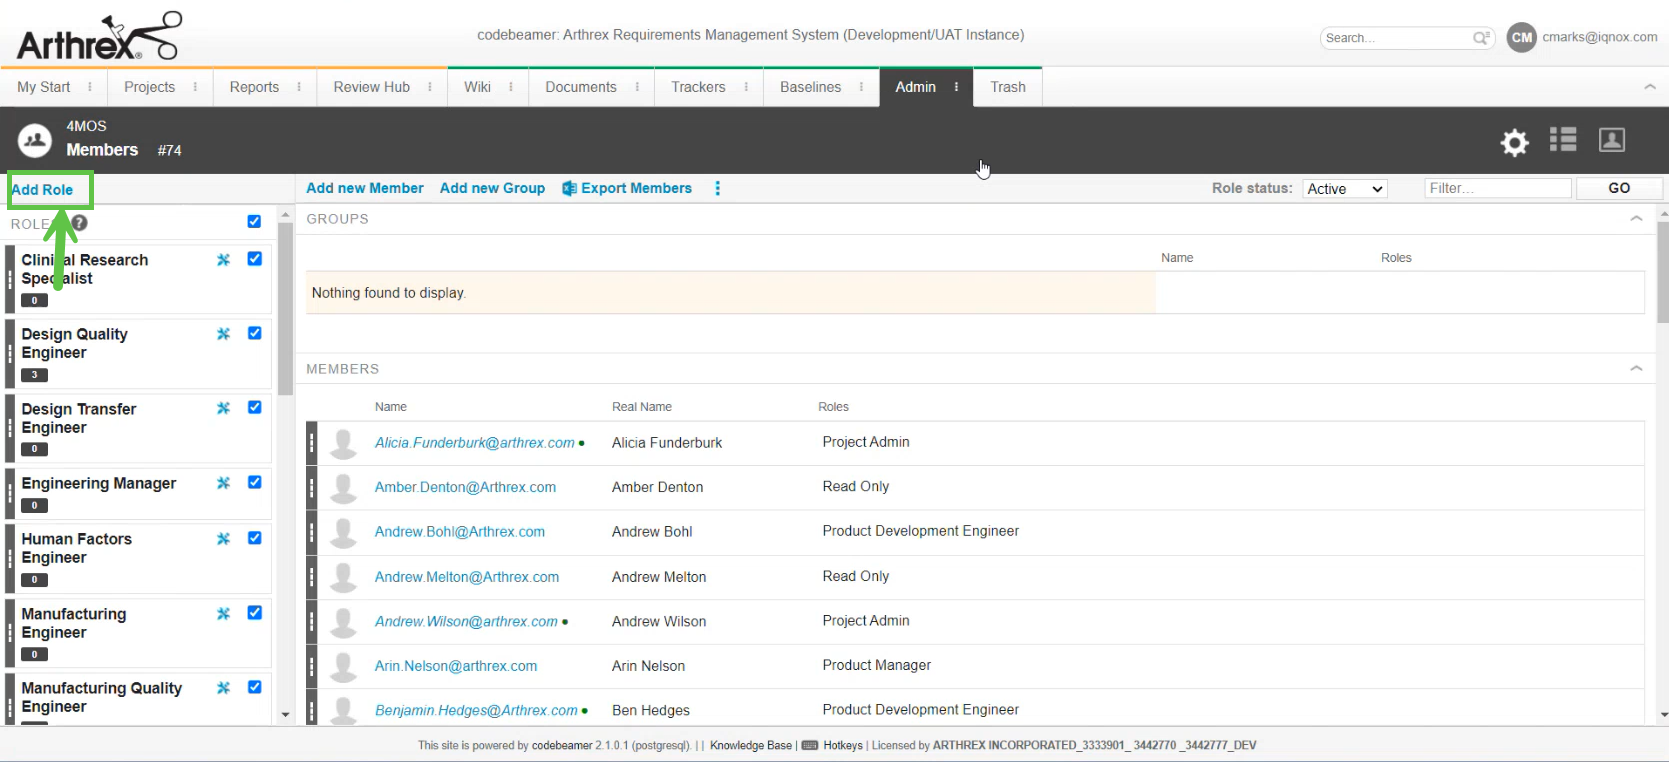The width and height of the screenshot is (1669, 762).
Task: Toggle the select-all Roles checkbox
Action: (254, 222)
